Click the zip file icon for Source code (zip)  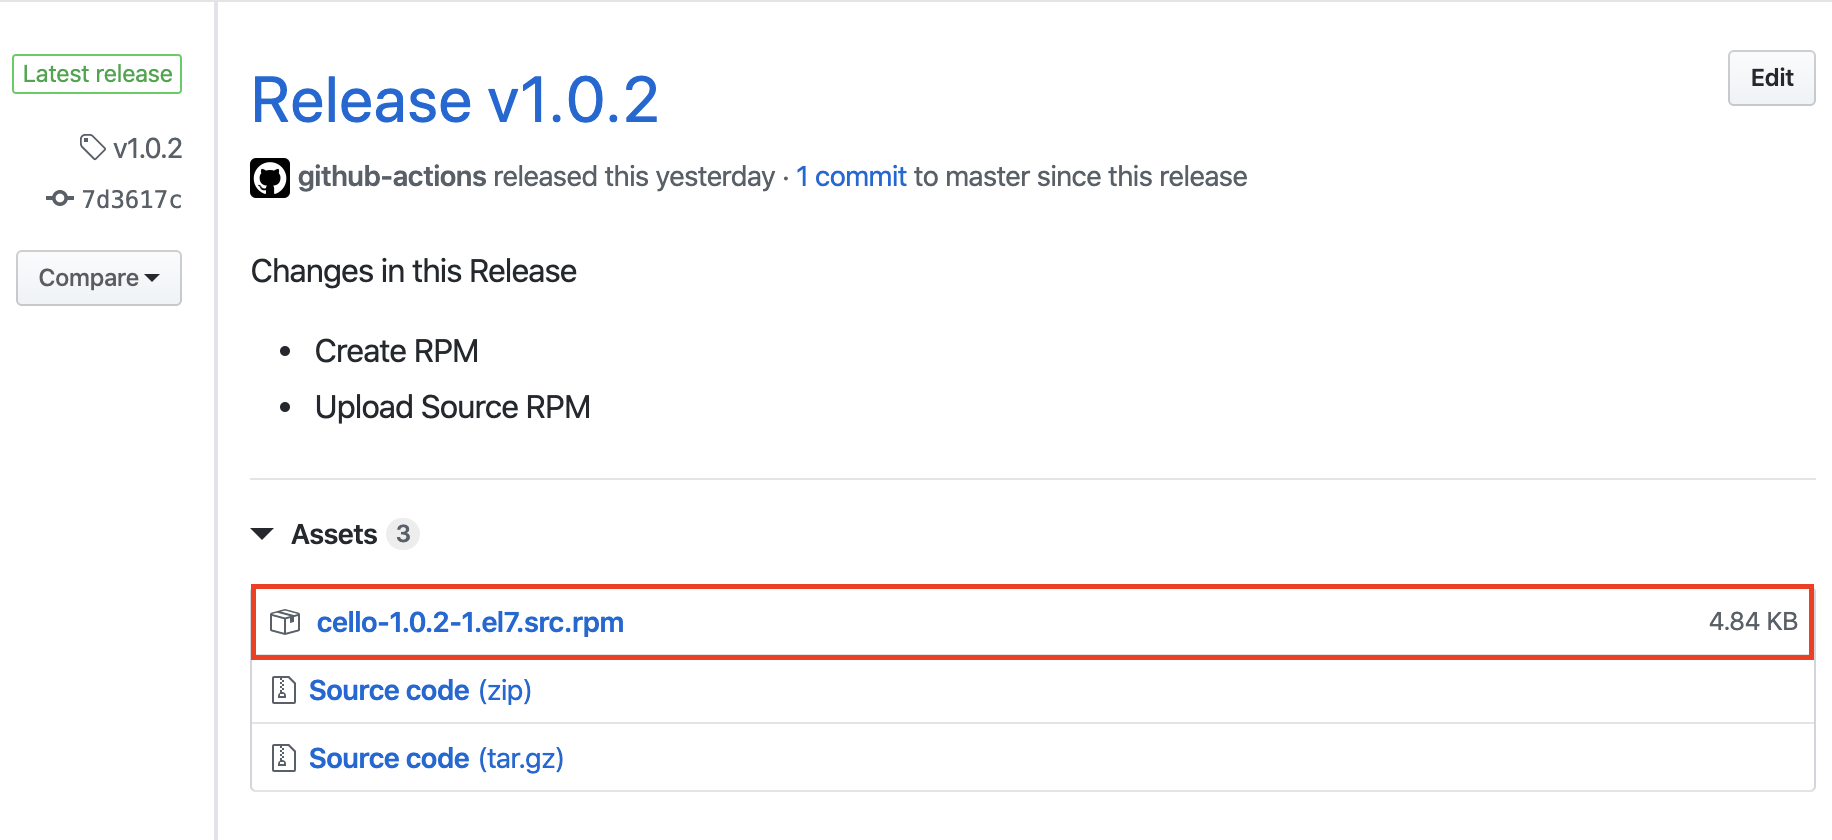(x=284, y=690)
